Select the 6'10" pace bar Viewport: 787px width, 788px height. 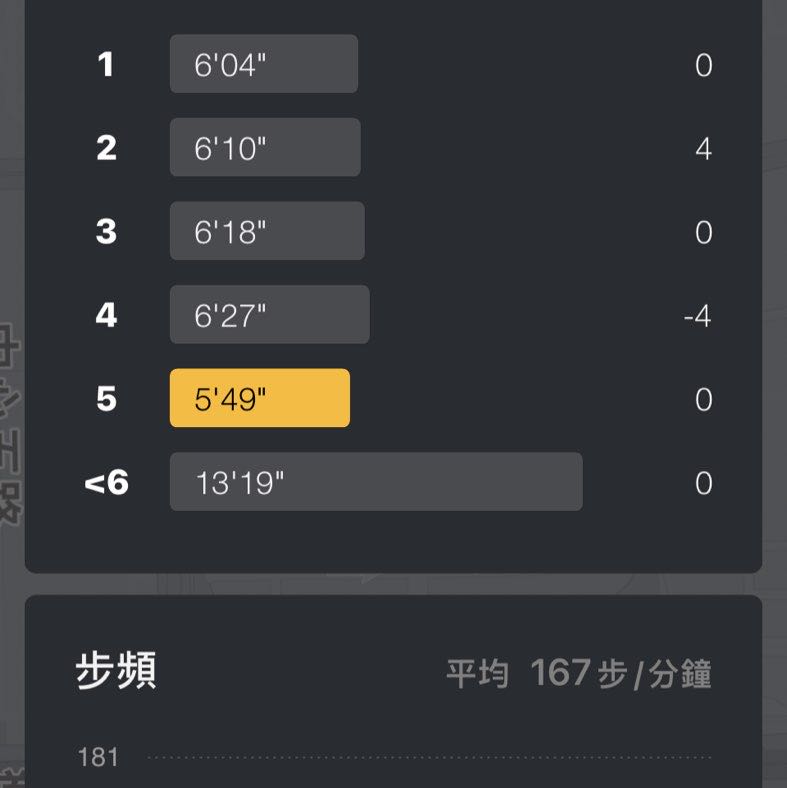pos(265,148)
